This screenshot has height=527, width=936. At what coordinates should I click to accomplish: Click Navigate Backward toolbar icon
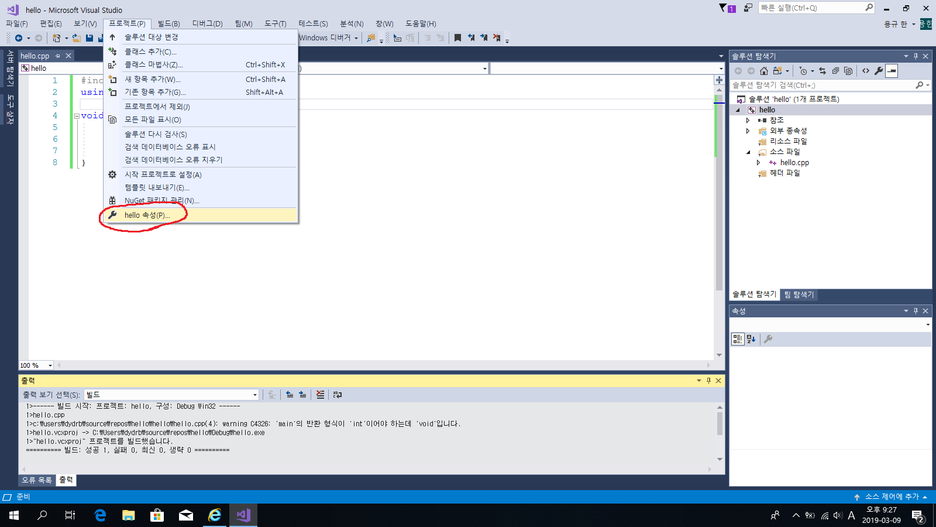(19, 38)
